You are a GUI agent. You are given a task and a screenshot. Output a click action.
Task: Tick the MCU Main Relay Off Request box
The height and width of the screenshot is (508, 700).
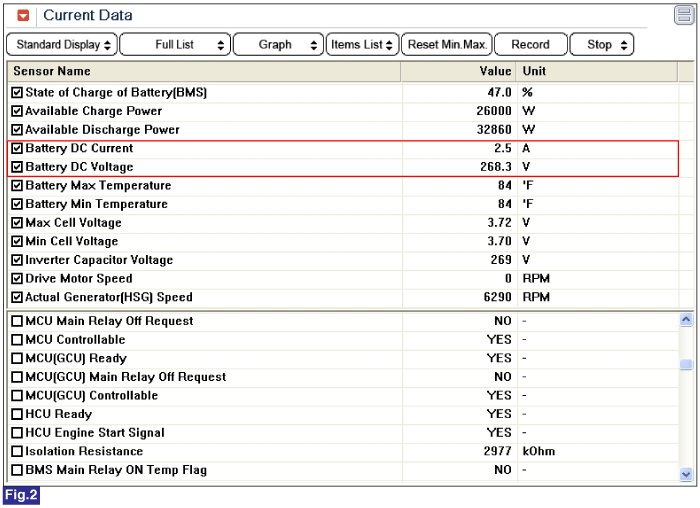tap(16, 321)
